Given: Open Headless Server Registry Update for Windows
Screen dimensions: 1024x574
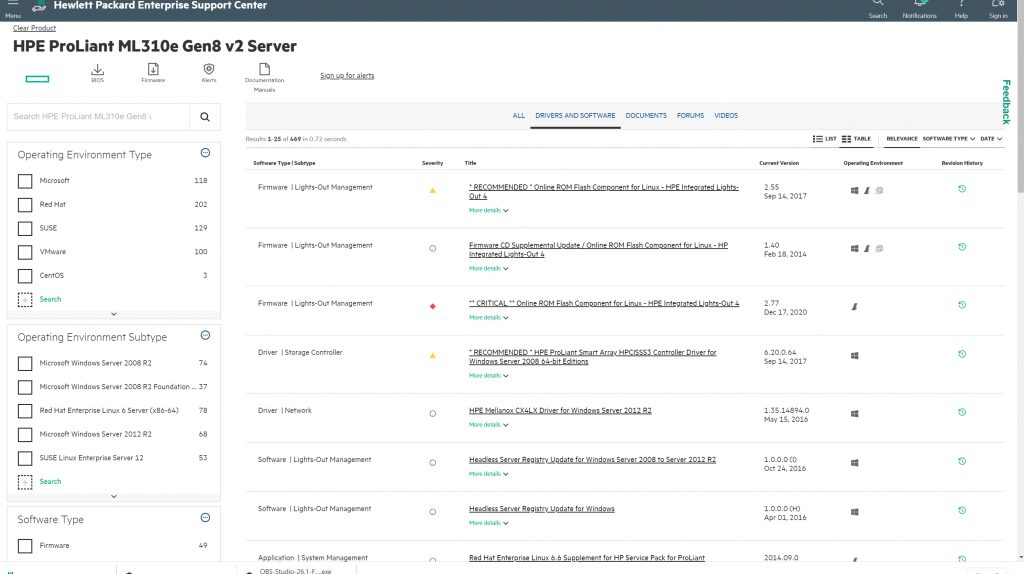Looking at the screenshot, I should (541, 509).
